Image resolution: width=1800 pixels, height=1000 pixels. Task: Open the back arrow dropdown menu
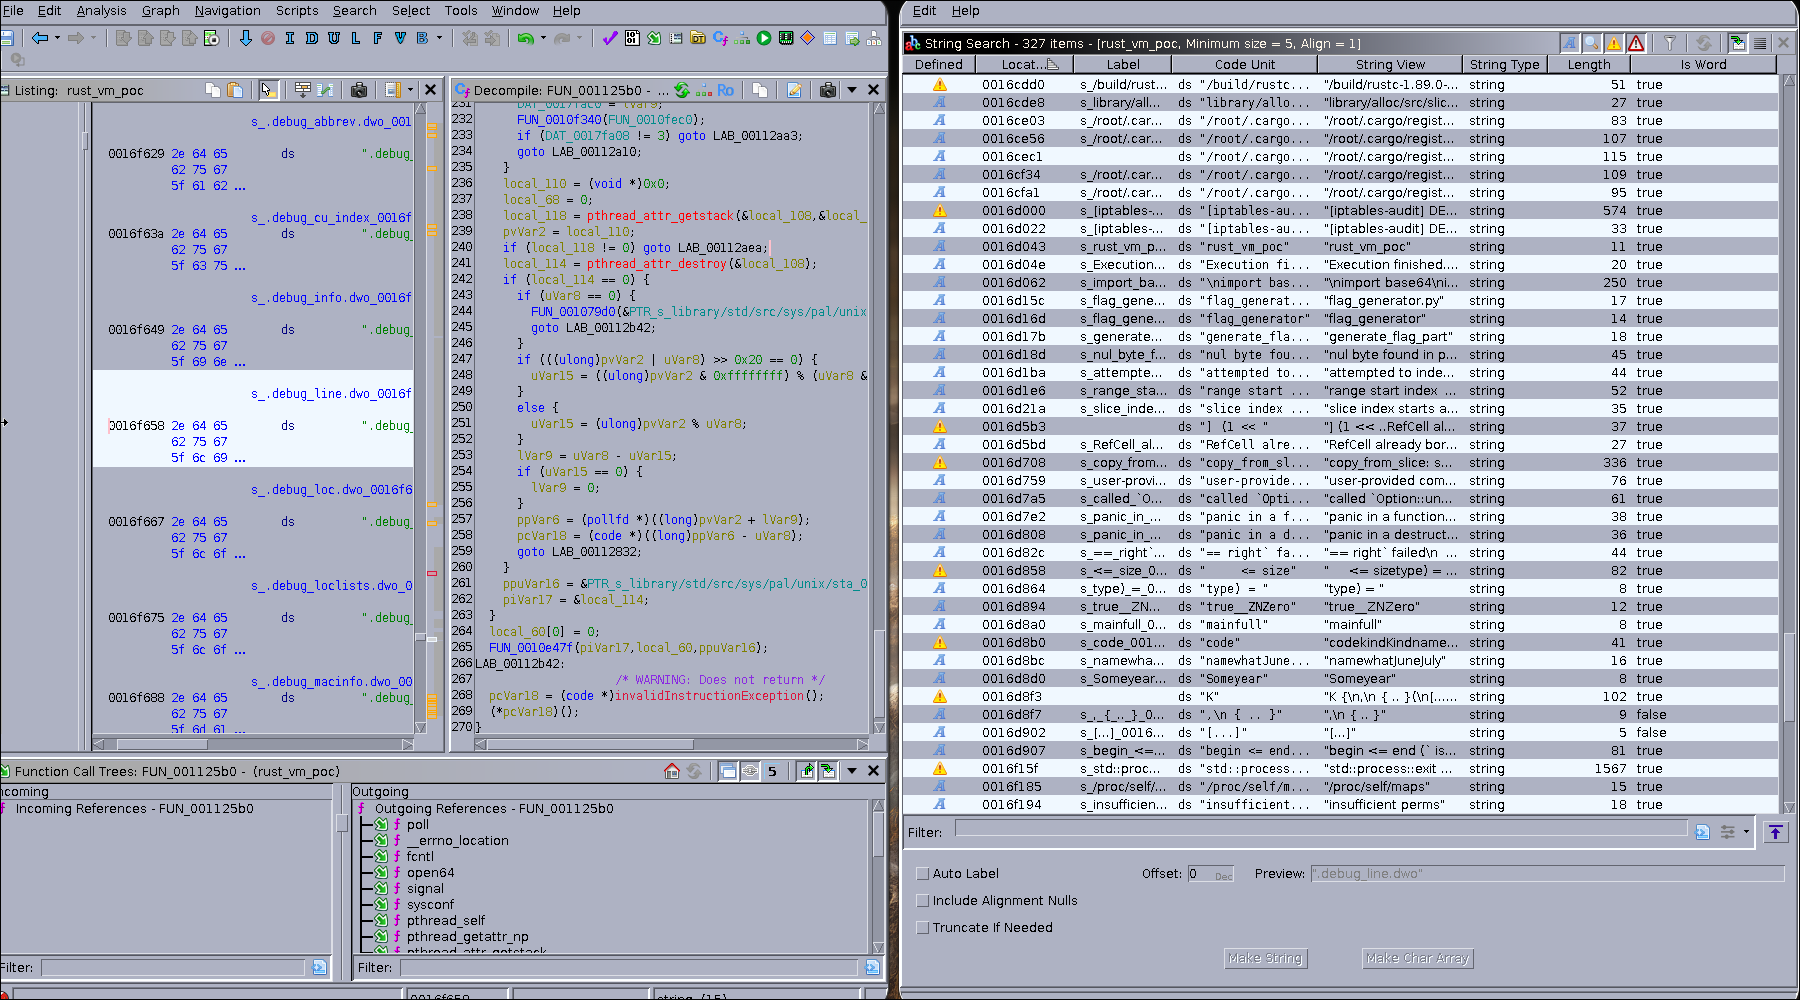point(57,40)
